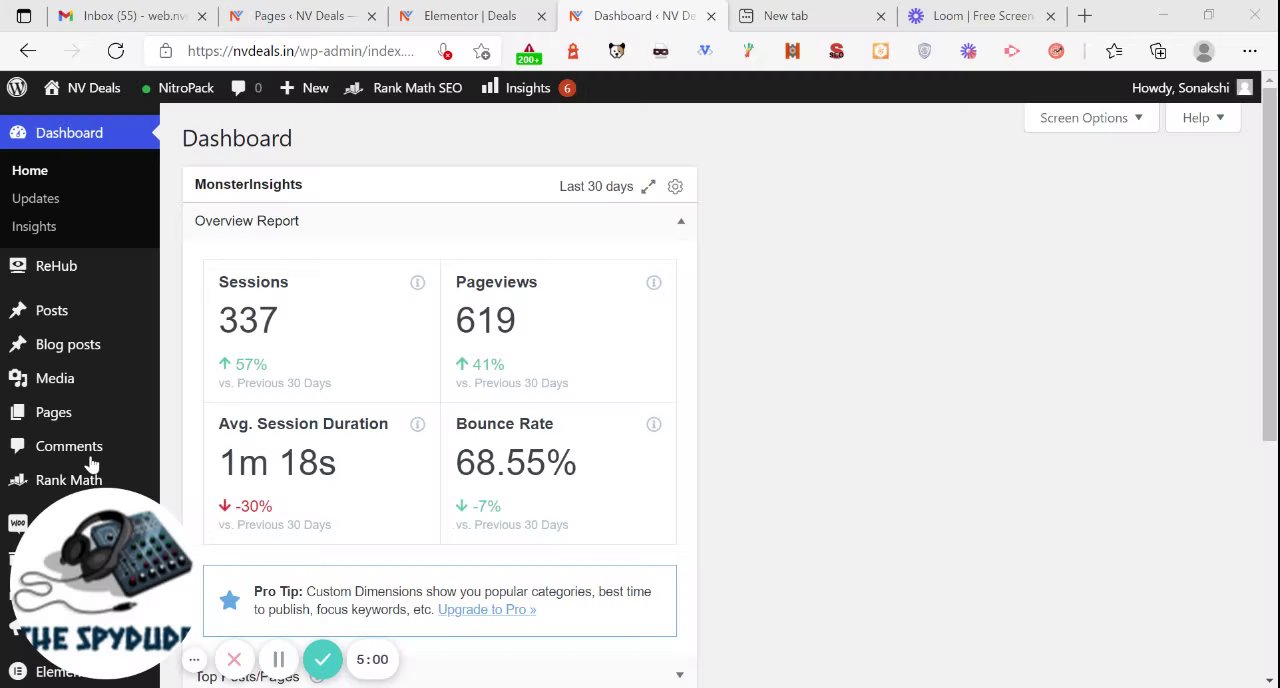The image size is (1280, 688).
Task: Switch to the Loom | Free Screen tab
Action: 982,16
